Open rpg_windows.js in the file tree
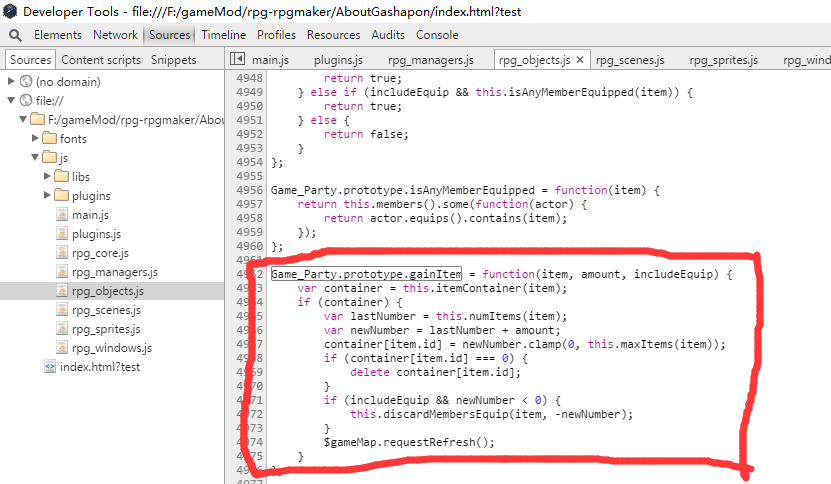 point(112,348)
